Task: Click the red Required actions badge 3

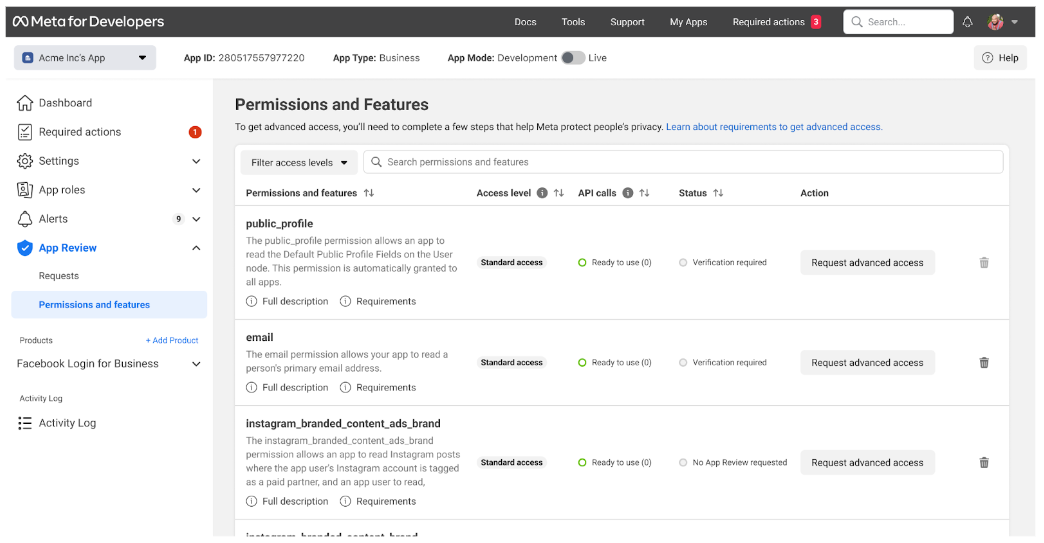Action: tap(816, 22)
